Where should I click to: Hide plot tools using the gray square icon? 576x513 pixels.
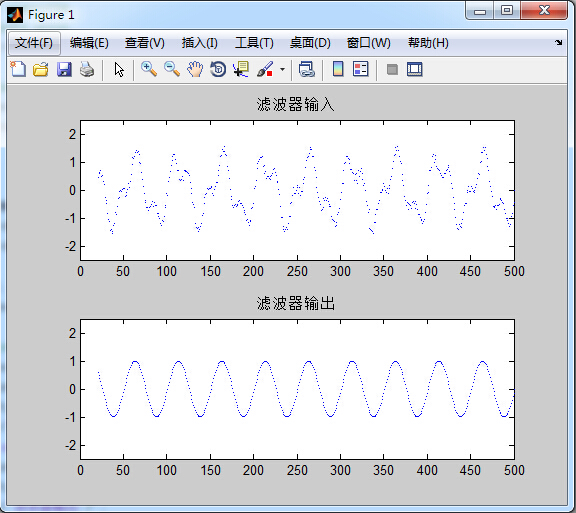[392, 69]
